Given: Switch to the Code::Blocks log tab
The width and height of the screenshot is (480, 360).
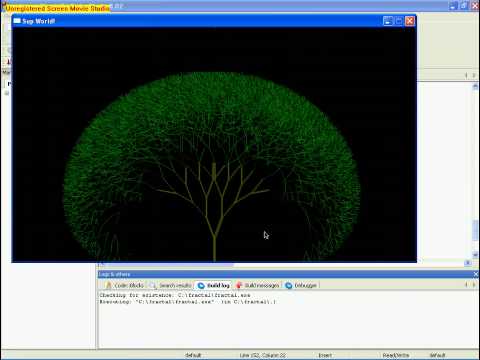Looking at the screenshot, I should coord(124,285).
